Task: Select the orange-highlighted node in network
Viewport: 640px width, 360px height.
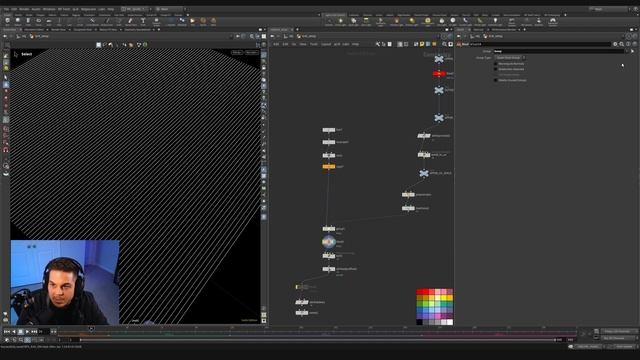Action: pyautogui.click(x=329, y=167)
